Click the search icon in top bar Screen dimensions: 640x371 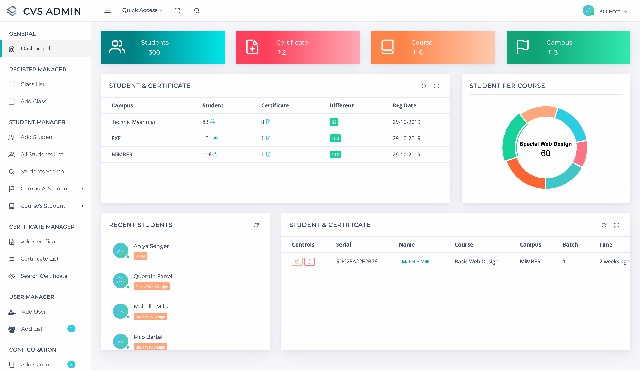(197, 11)
